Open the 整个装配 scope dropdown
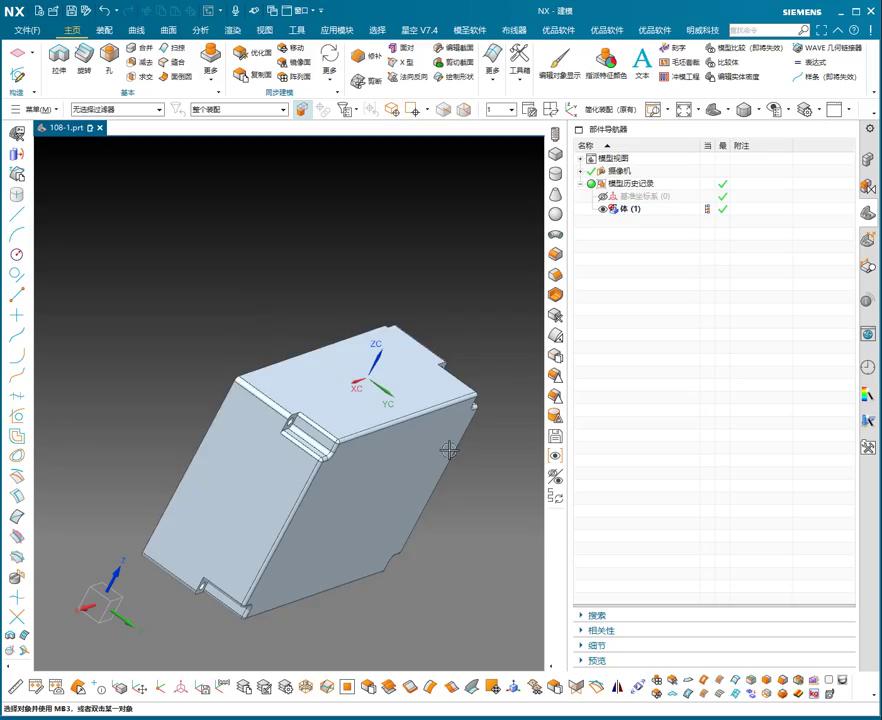The width and height of the screenshot is (882, 720). 238,109
